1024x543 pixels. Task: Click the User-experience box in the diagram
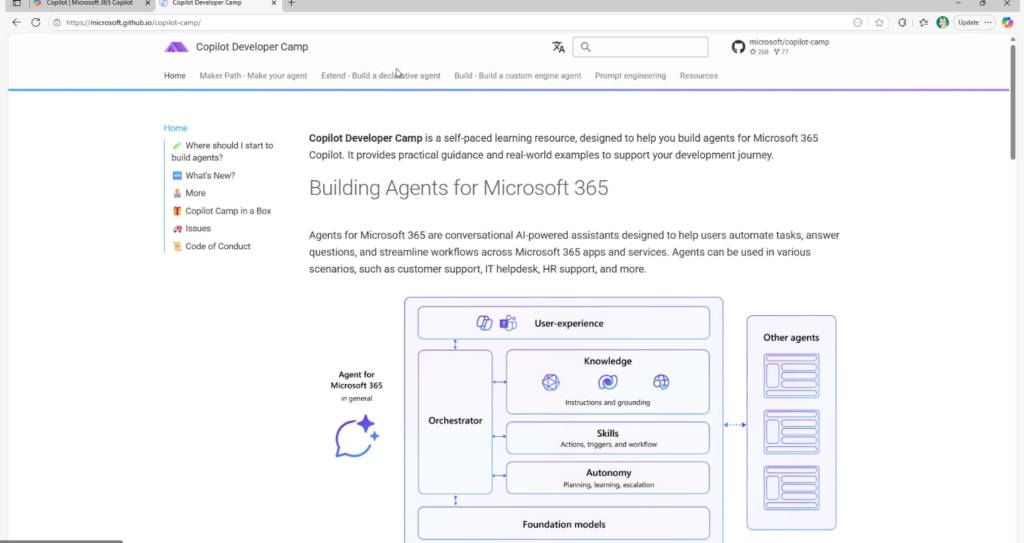(x=564, y=323)
